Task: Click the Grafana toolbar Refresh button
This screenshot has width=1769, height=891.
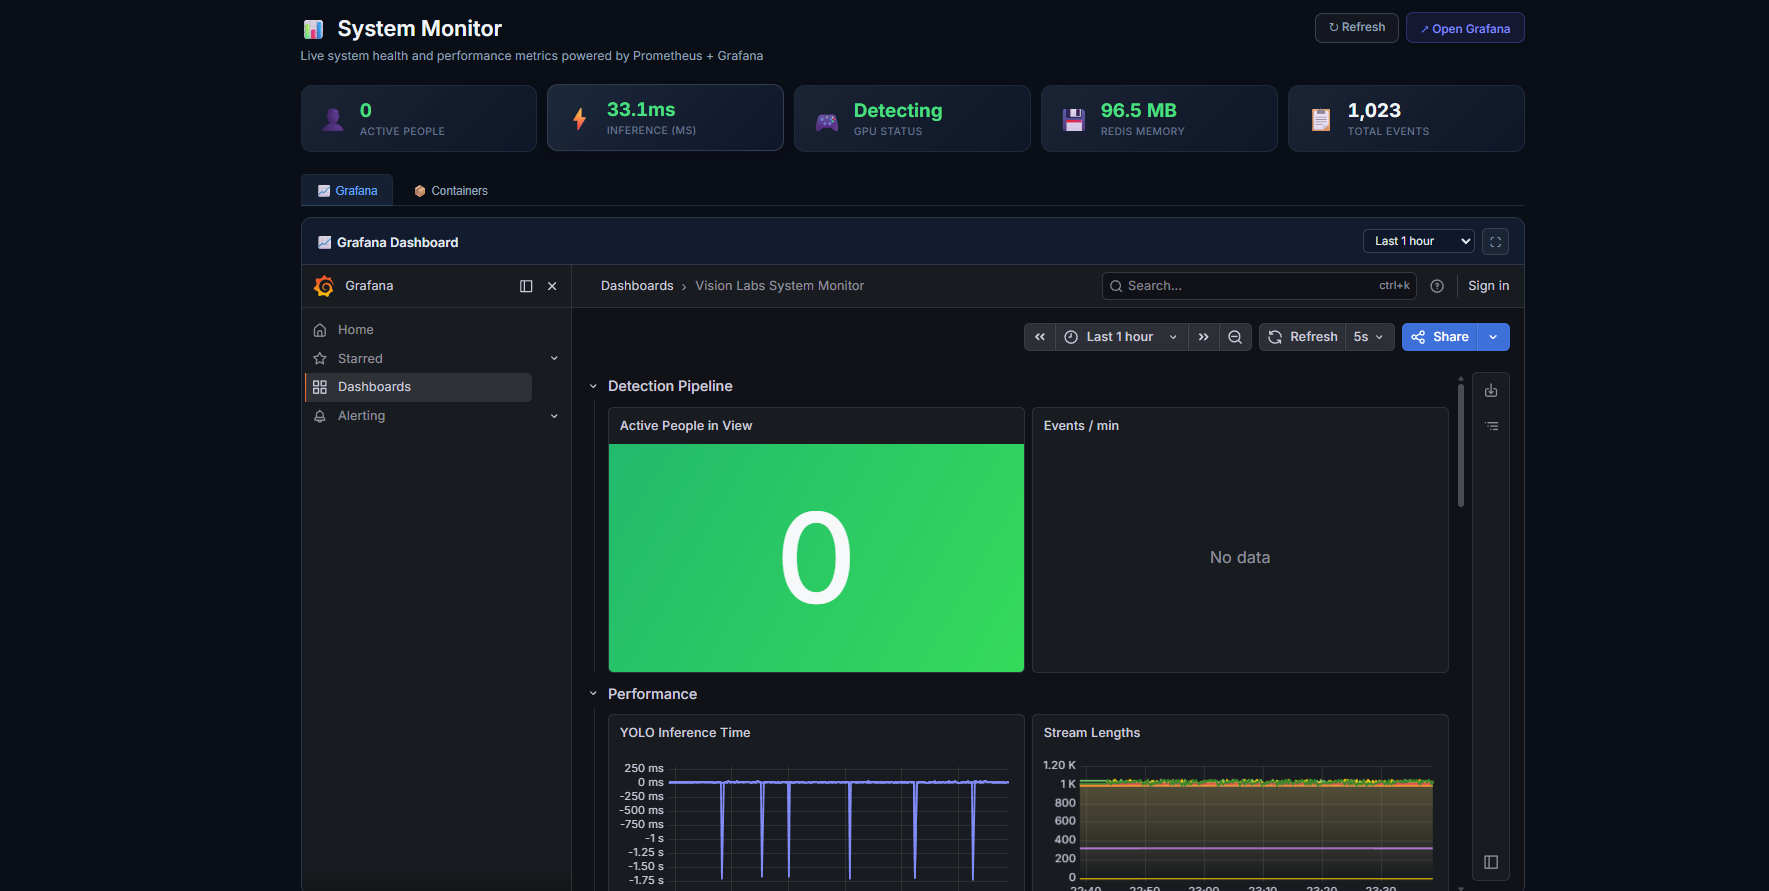Action: click(x=1302, y=337)
